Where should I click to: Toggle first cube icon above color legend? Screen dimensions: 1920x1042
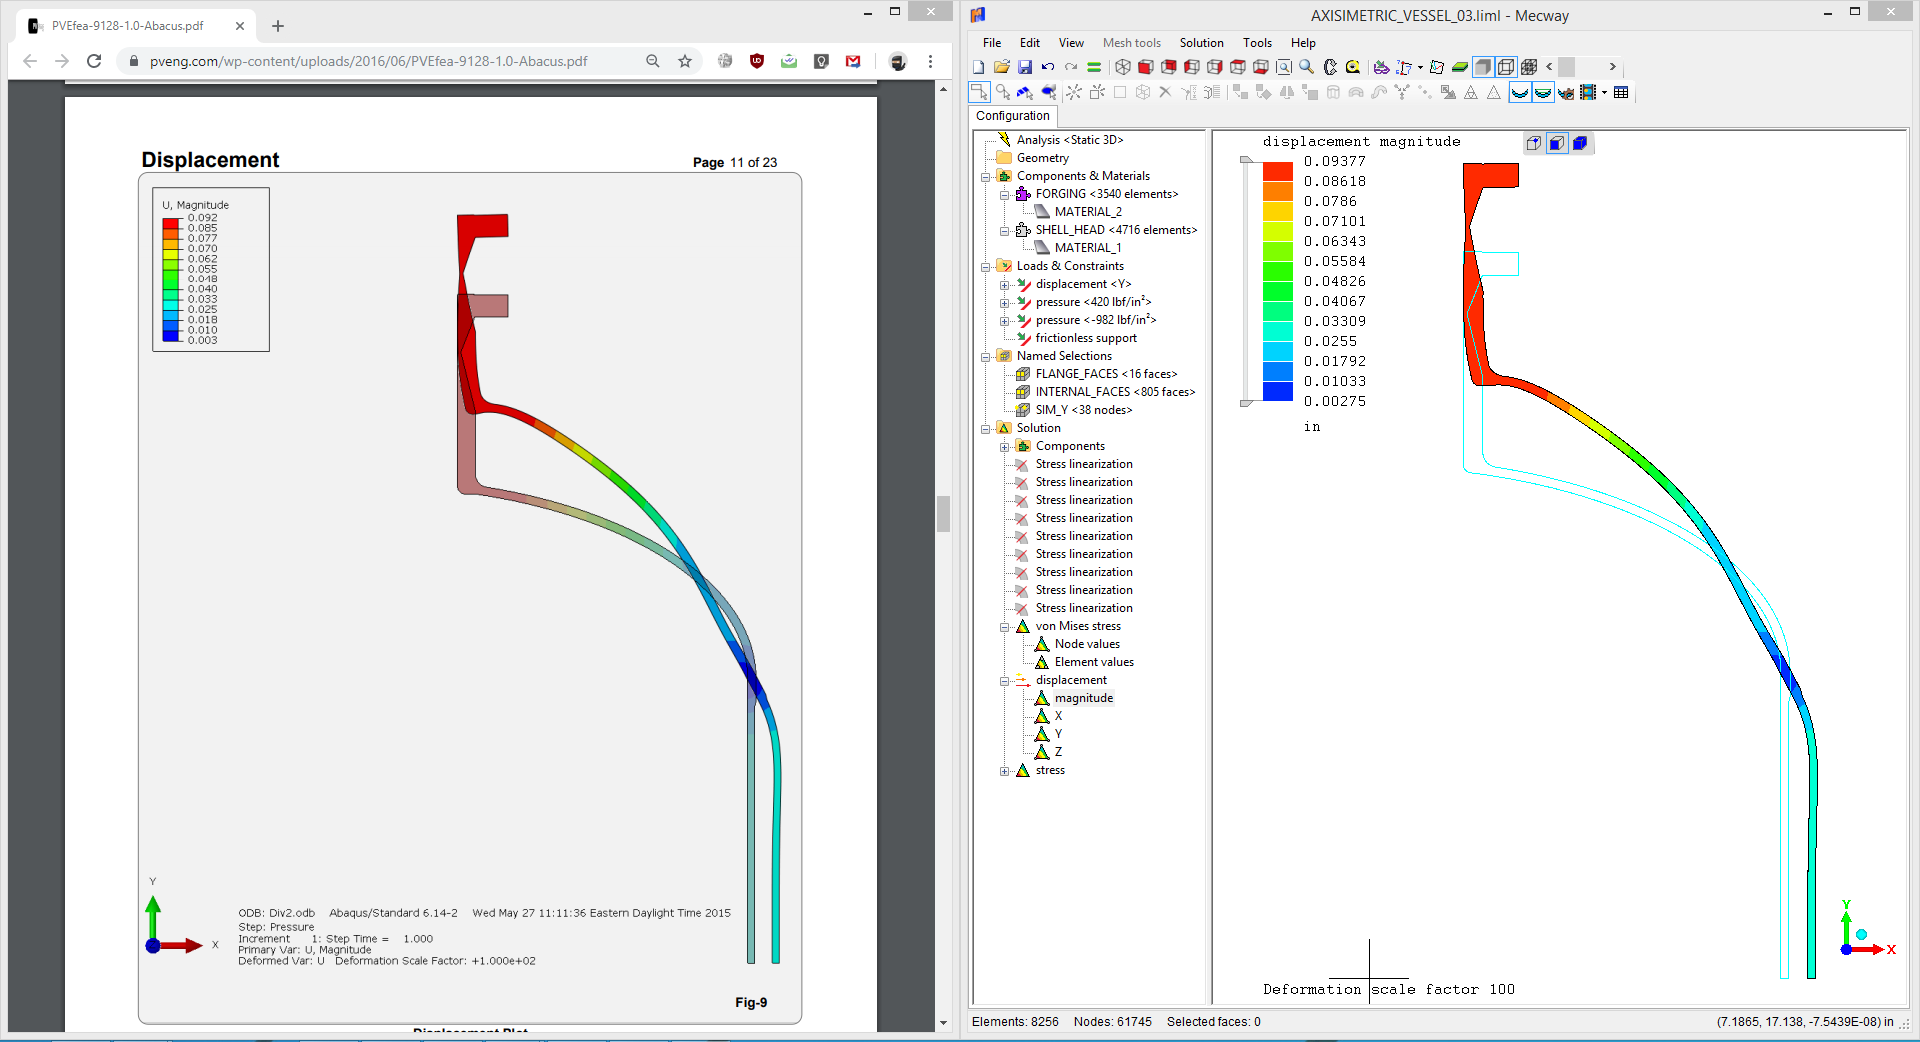click(1534, 143)
